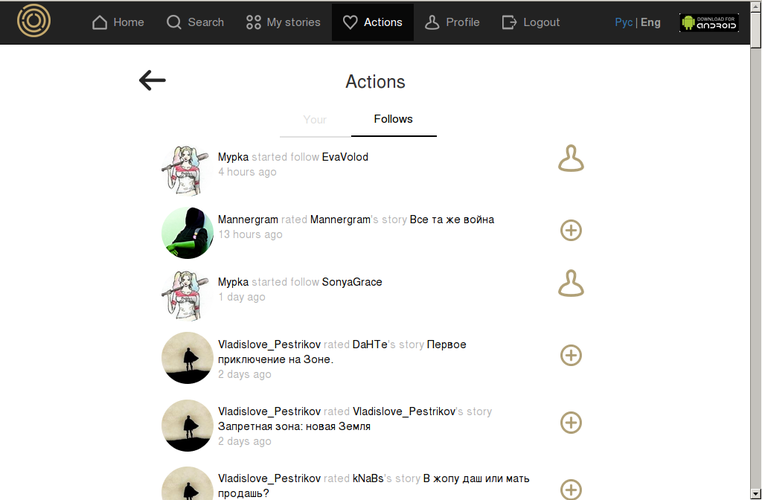Image resolution: width=762 pixels, height=500 pixels.
Task: Open Mypka name in EvaVolod row
Action: pyautogui.click(x=233, y=157)
